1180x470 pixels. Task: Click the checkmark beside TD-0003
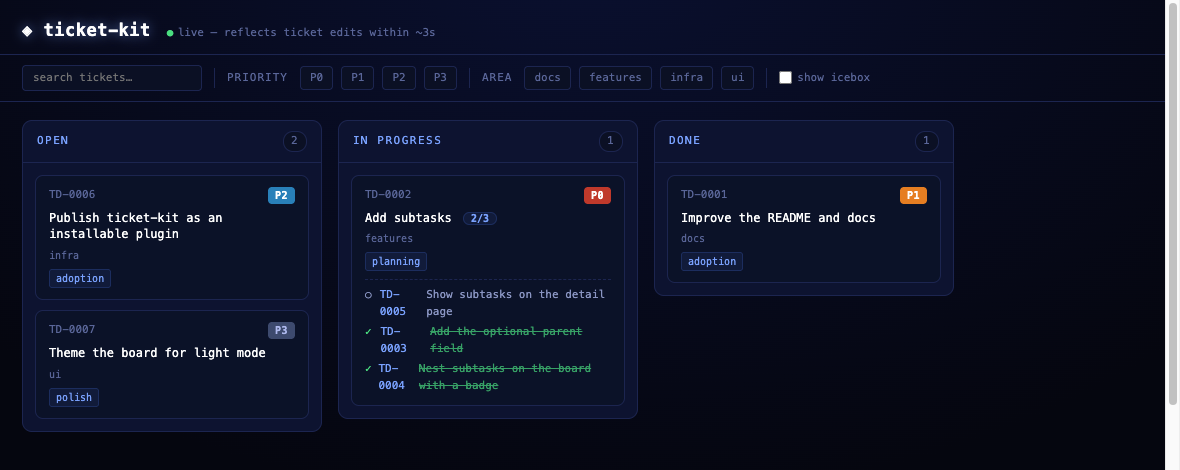coord(369,332)
